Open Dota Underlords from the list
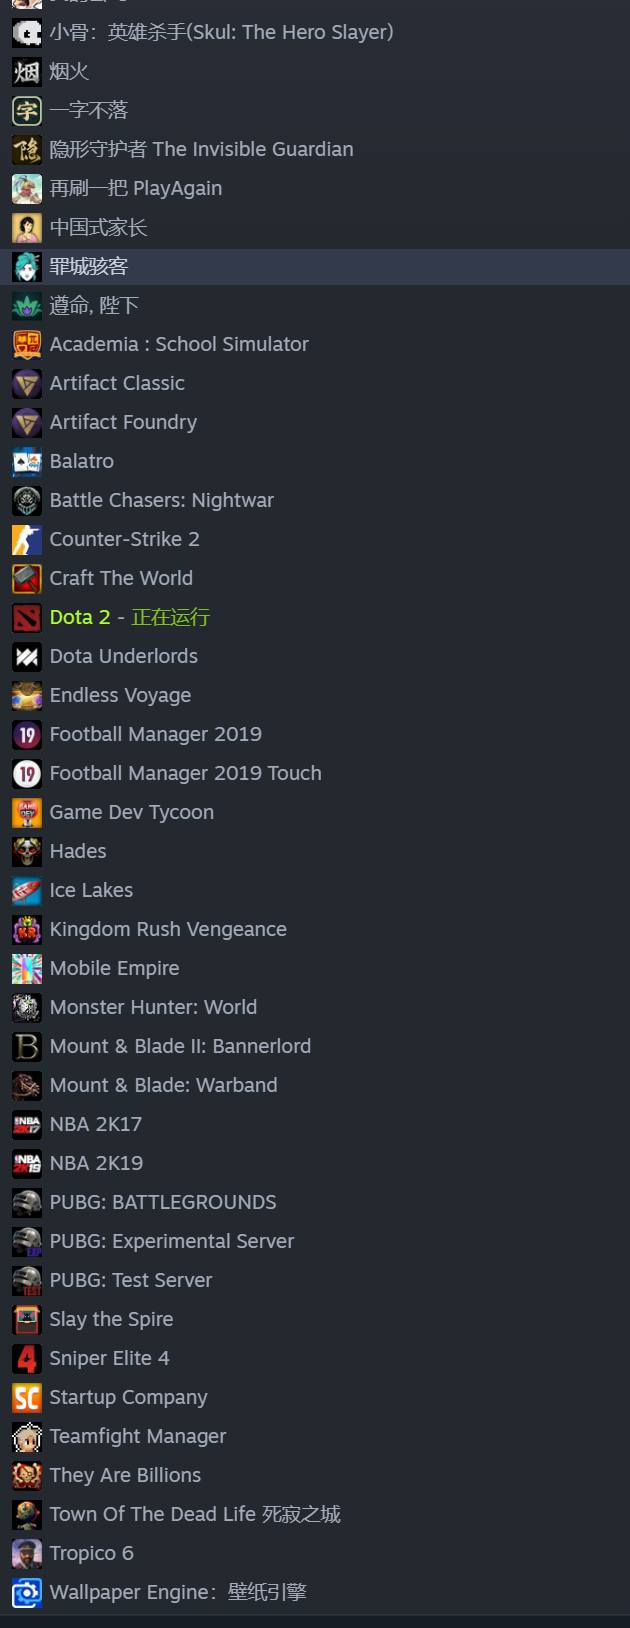Screen dimensions: 630x1628 [315, 656]
